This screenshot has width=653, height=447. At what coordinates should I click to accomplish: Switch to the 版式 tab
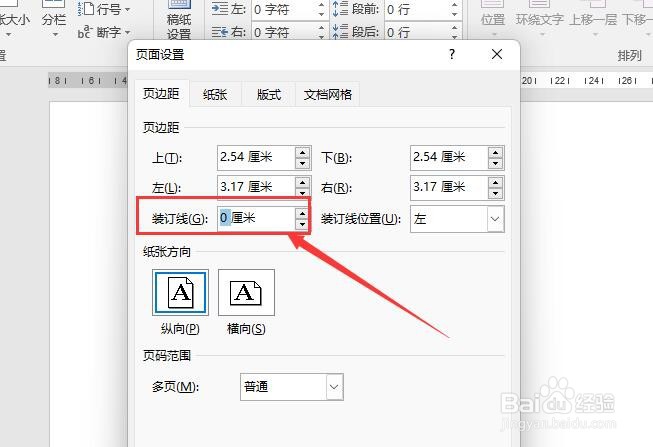tap(269, 95)
